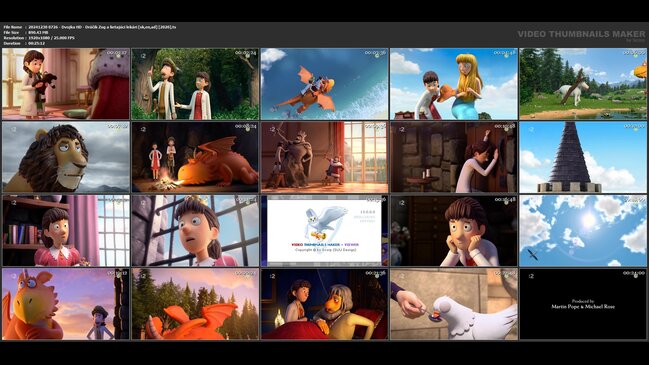Select the girl holding teddy bear thumbnail

tap(66, 84)
